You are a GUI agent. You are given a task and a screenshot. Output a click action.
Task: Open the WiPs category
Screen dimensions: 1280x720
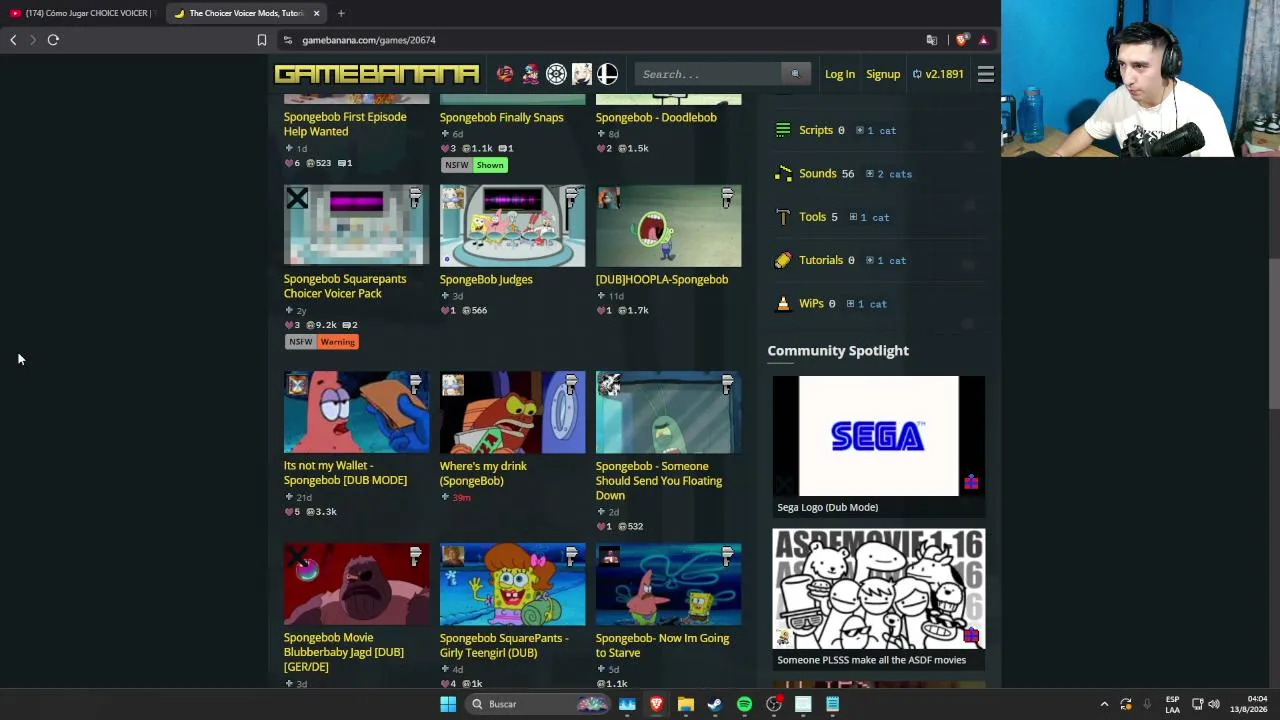pos(811,303)
